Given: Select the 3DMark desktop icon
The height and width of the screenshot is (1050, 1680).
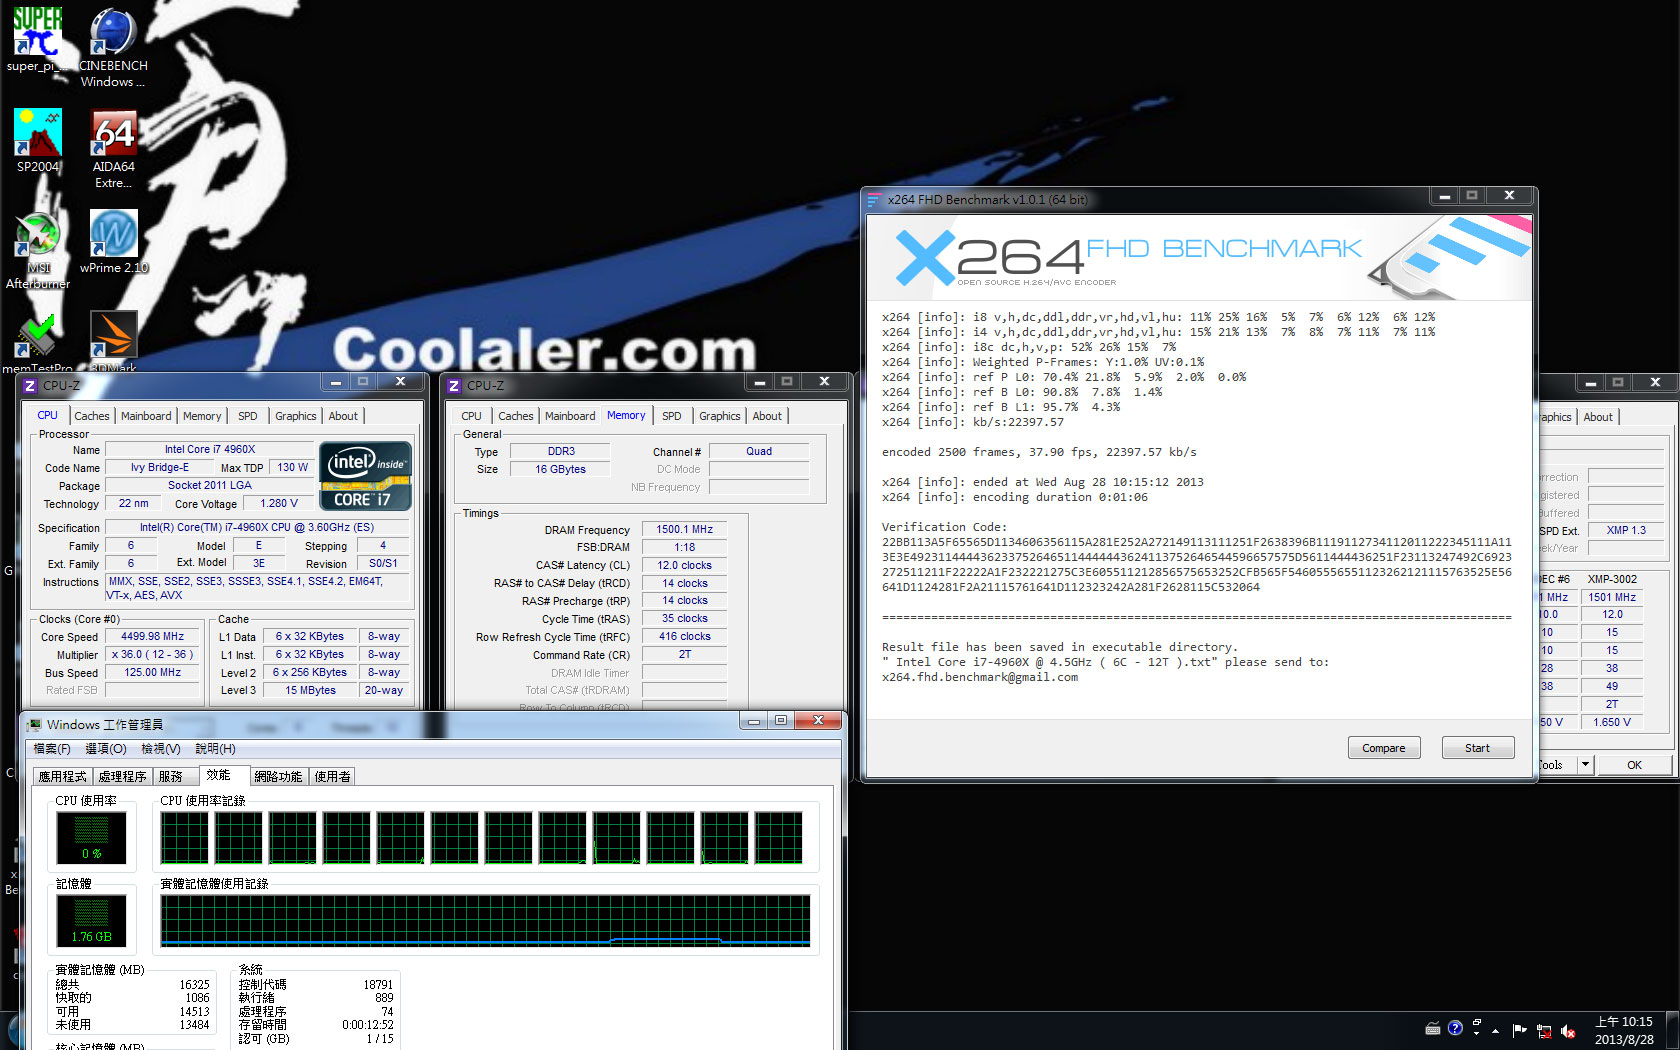Looking at the screenshot, I should [113, 342].
